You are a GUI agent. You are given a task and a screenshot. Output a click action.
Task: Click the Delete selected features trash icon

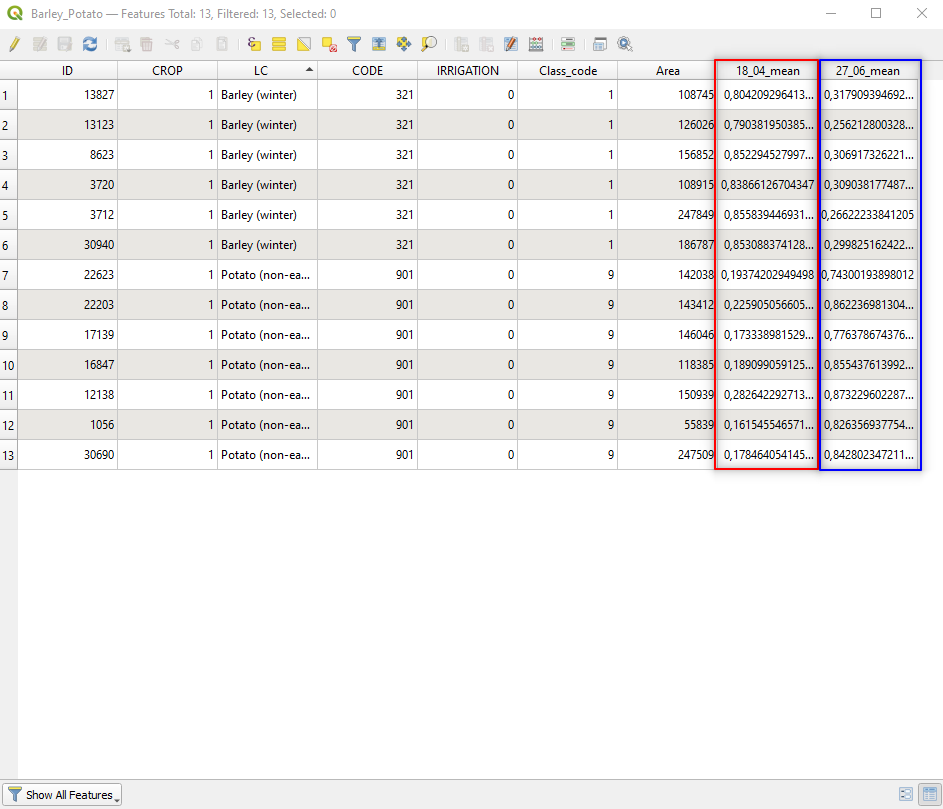147,44
